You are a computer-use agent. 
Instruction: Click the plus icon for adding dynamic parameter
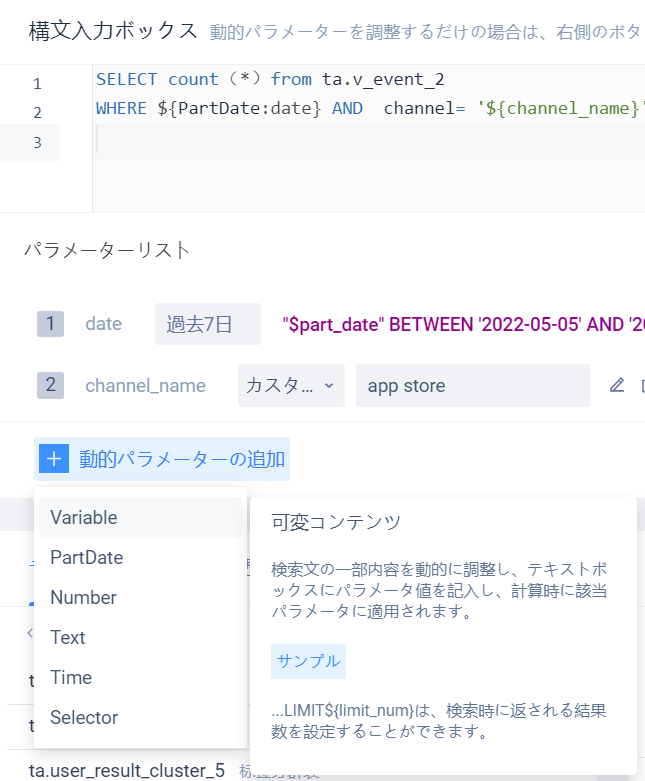point(54,459)
